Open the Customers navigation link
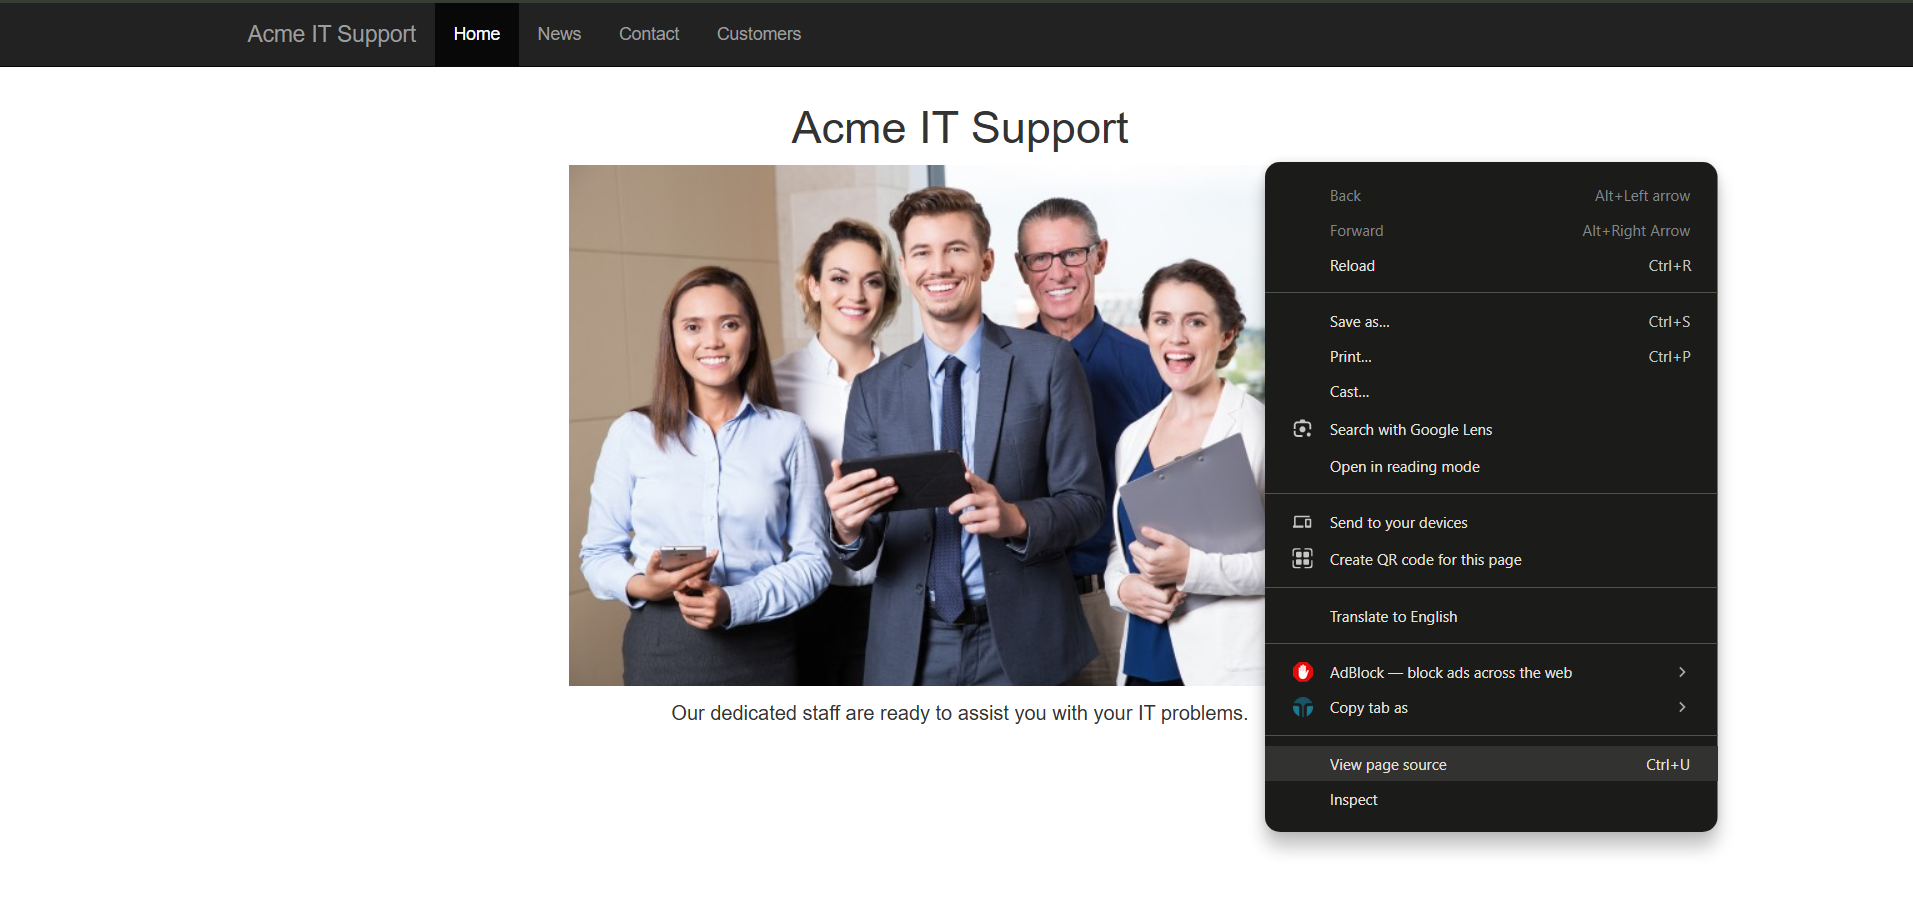The width and height of the screenshot is (1913, 904). [x=758, y=34]
